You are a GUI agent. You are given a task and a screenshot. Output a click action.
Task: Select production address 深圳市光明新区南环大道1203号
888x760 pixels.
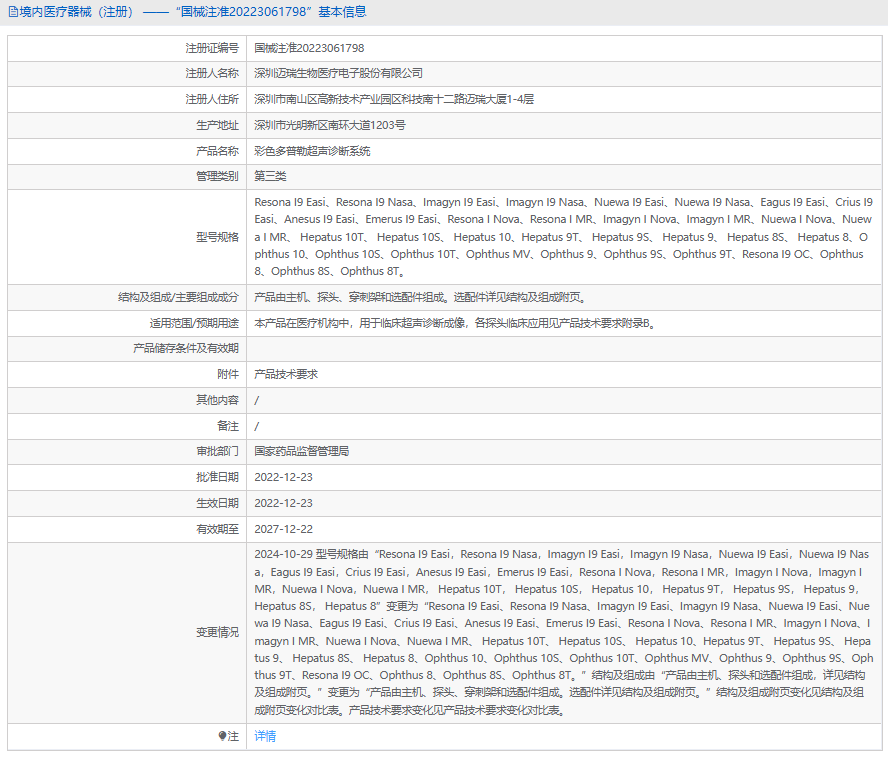point(330,125)
